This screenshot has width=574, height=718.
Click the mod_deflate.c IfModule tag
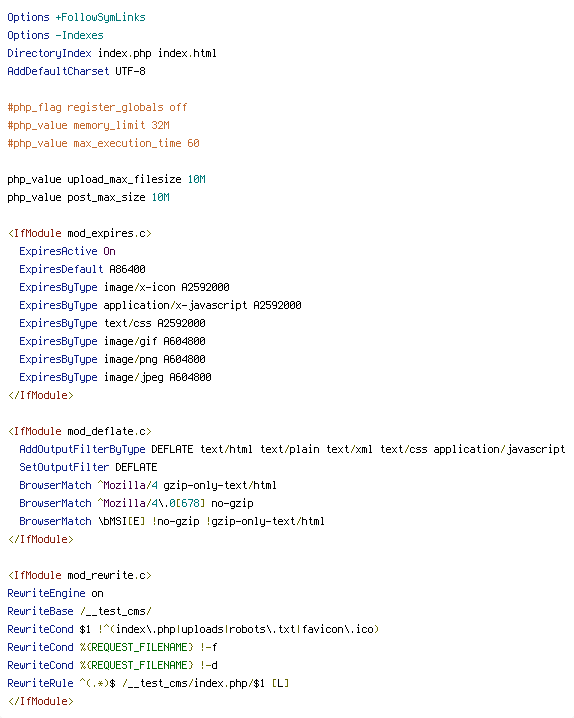tap(80, 431)
